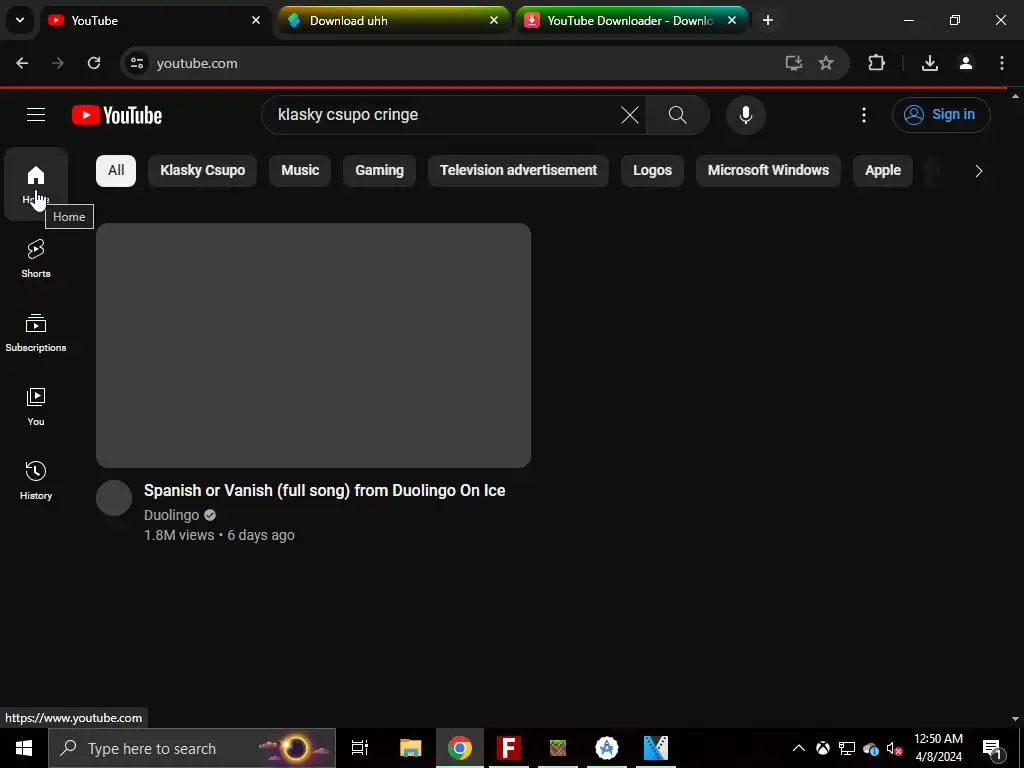Open Chrome downloads
The image size is (1024, 768).
pos(930,63)
